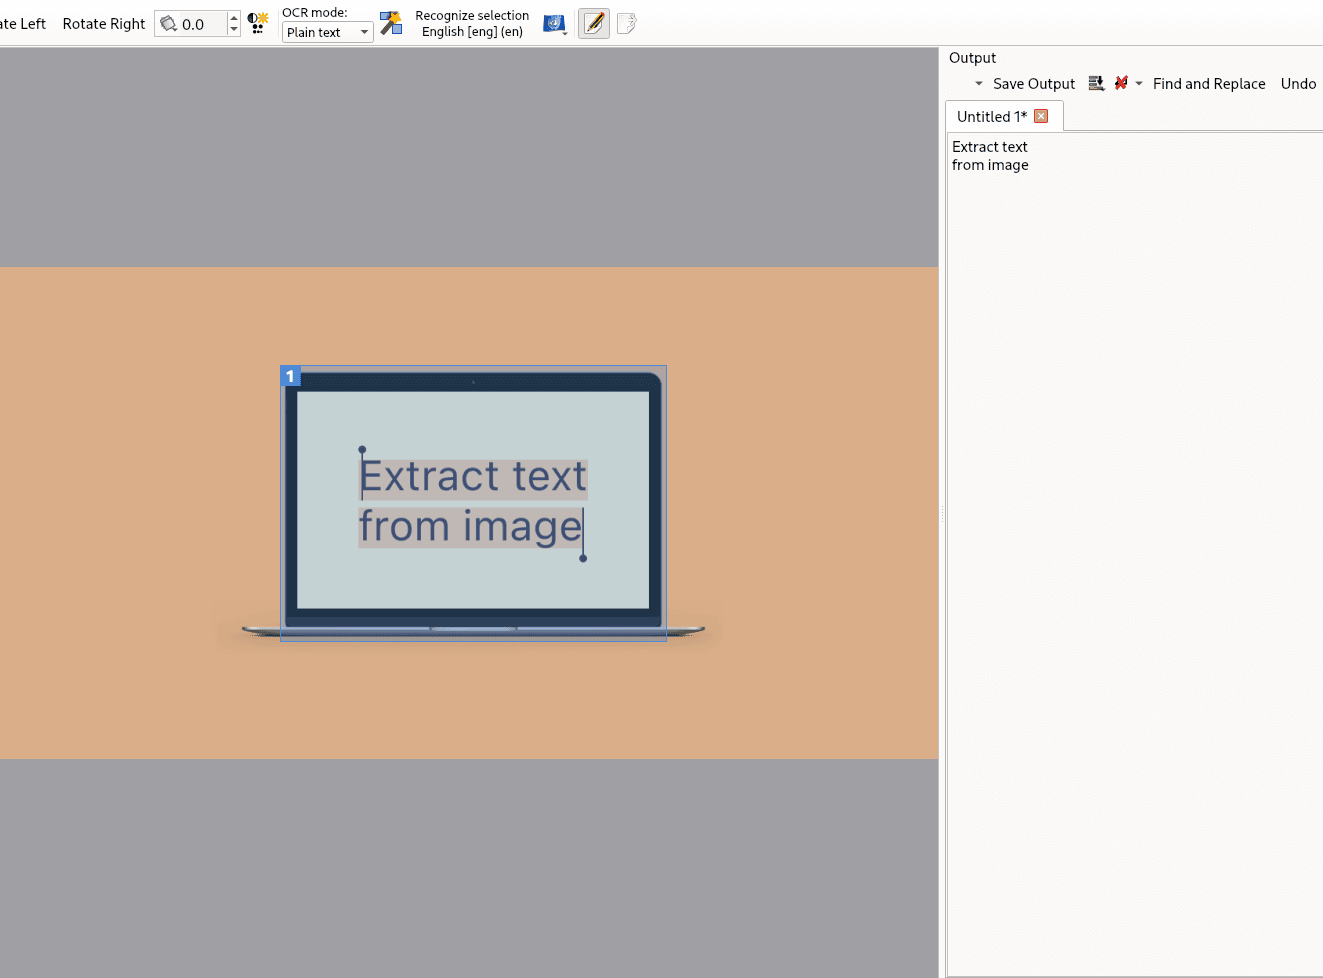Screen dimensions: 1323x978
Task: Click the language flag icon
Action: click(554, 23)
